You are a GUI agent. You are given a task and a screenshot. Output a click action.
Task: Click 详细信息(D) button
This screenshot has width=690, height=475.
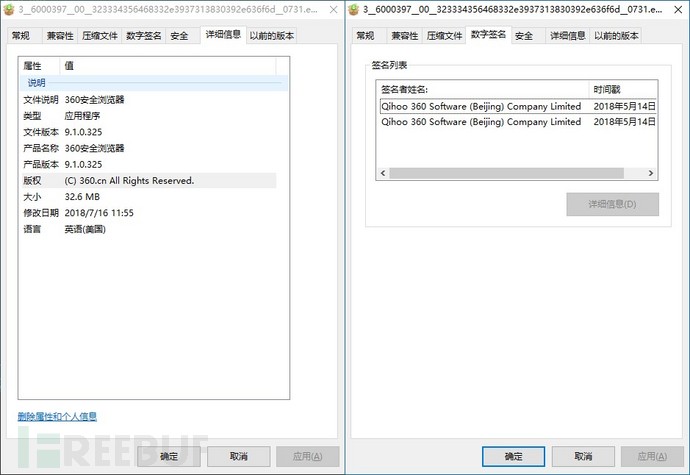[613, 204]
